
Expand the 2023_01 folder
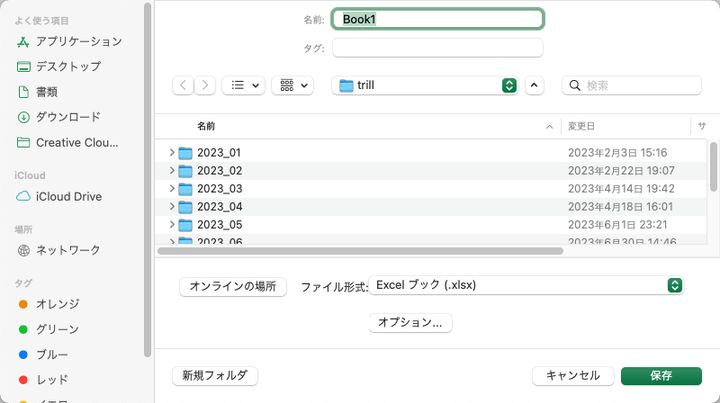pos(172,153)
